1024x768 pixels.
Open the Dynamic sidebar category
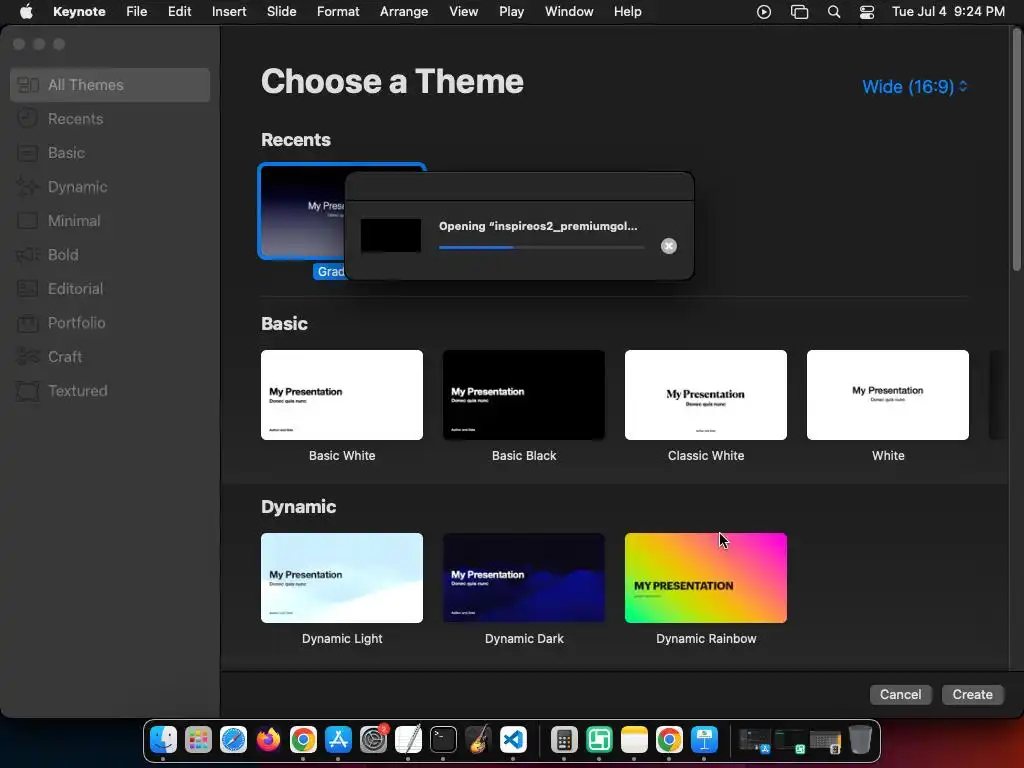110,187
